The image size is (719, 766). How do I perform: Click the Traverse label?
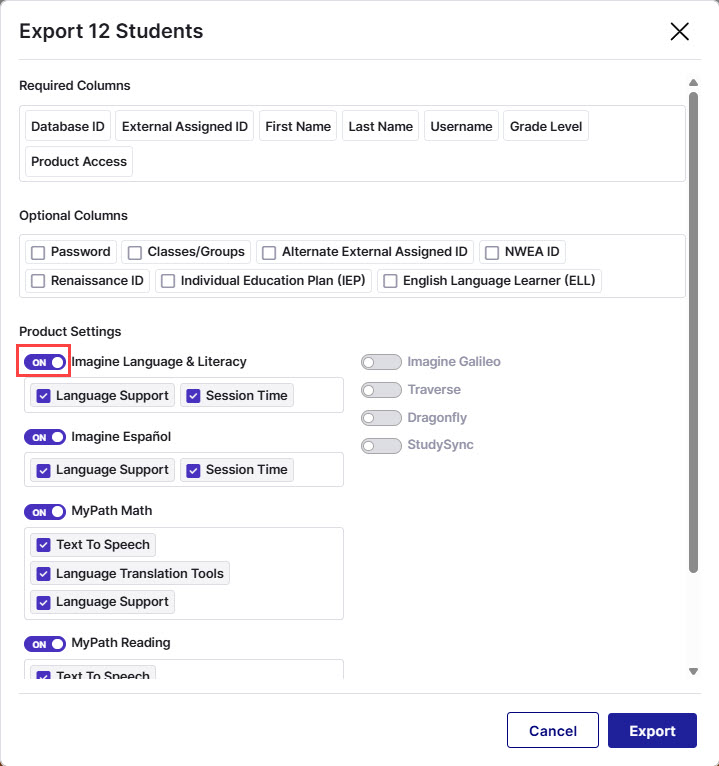(434, 389)
